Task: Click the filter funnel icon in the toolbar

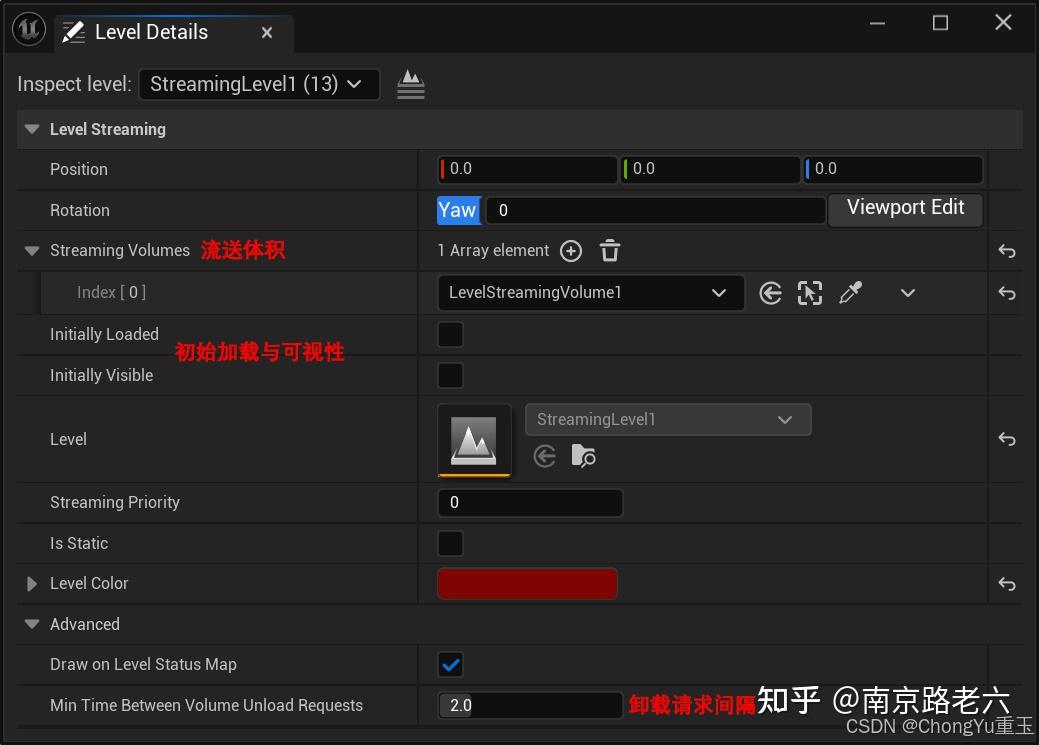Action: pyautogui.click(x=410, y=84)
